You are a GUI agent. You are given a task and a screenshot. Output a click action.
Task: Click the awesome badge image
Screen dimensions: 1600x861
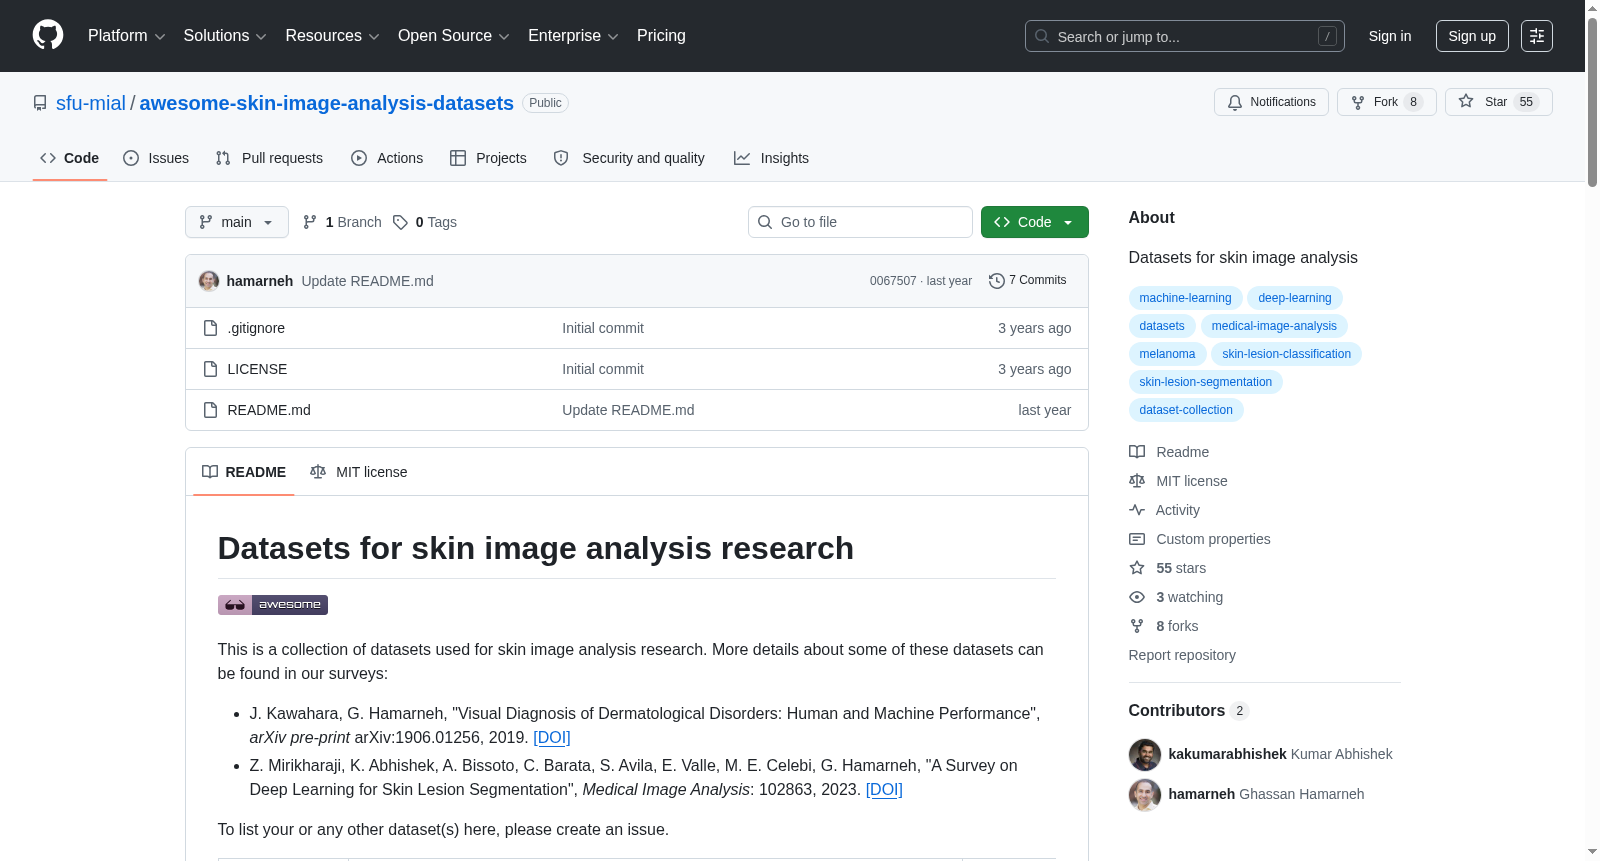[x=273, y=605]
